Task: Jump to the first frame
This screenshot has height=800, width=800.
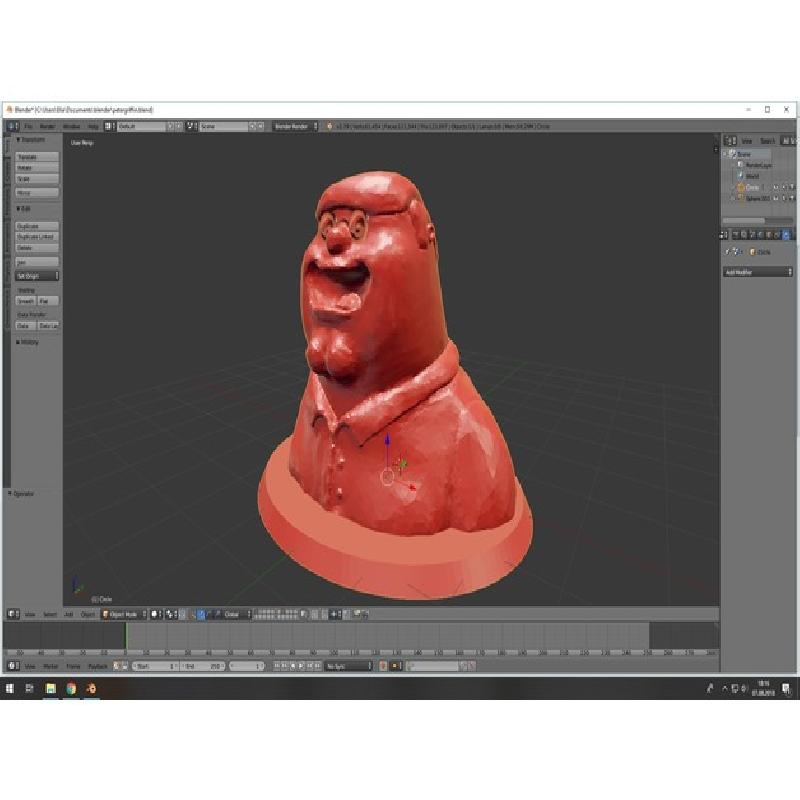Action: coord(277,666)
